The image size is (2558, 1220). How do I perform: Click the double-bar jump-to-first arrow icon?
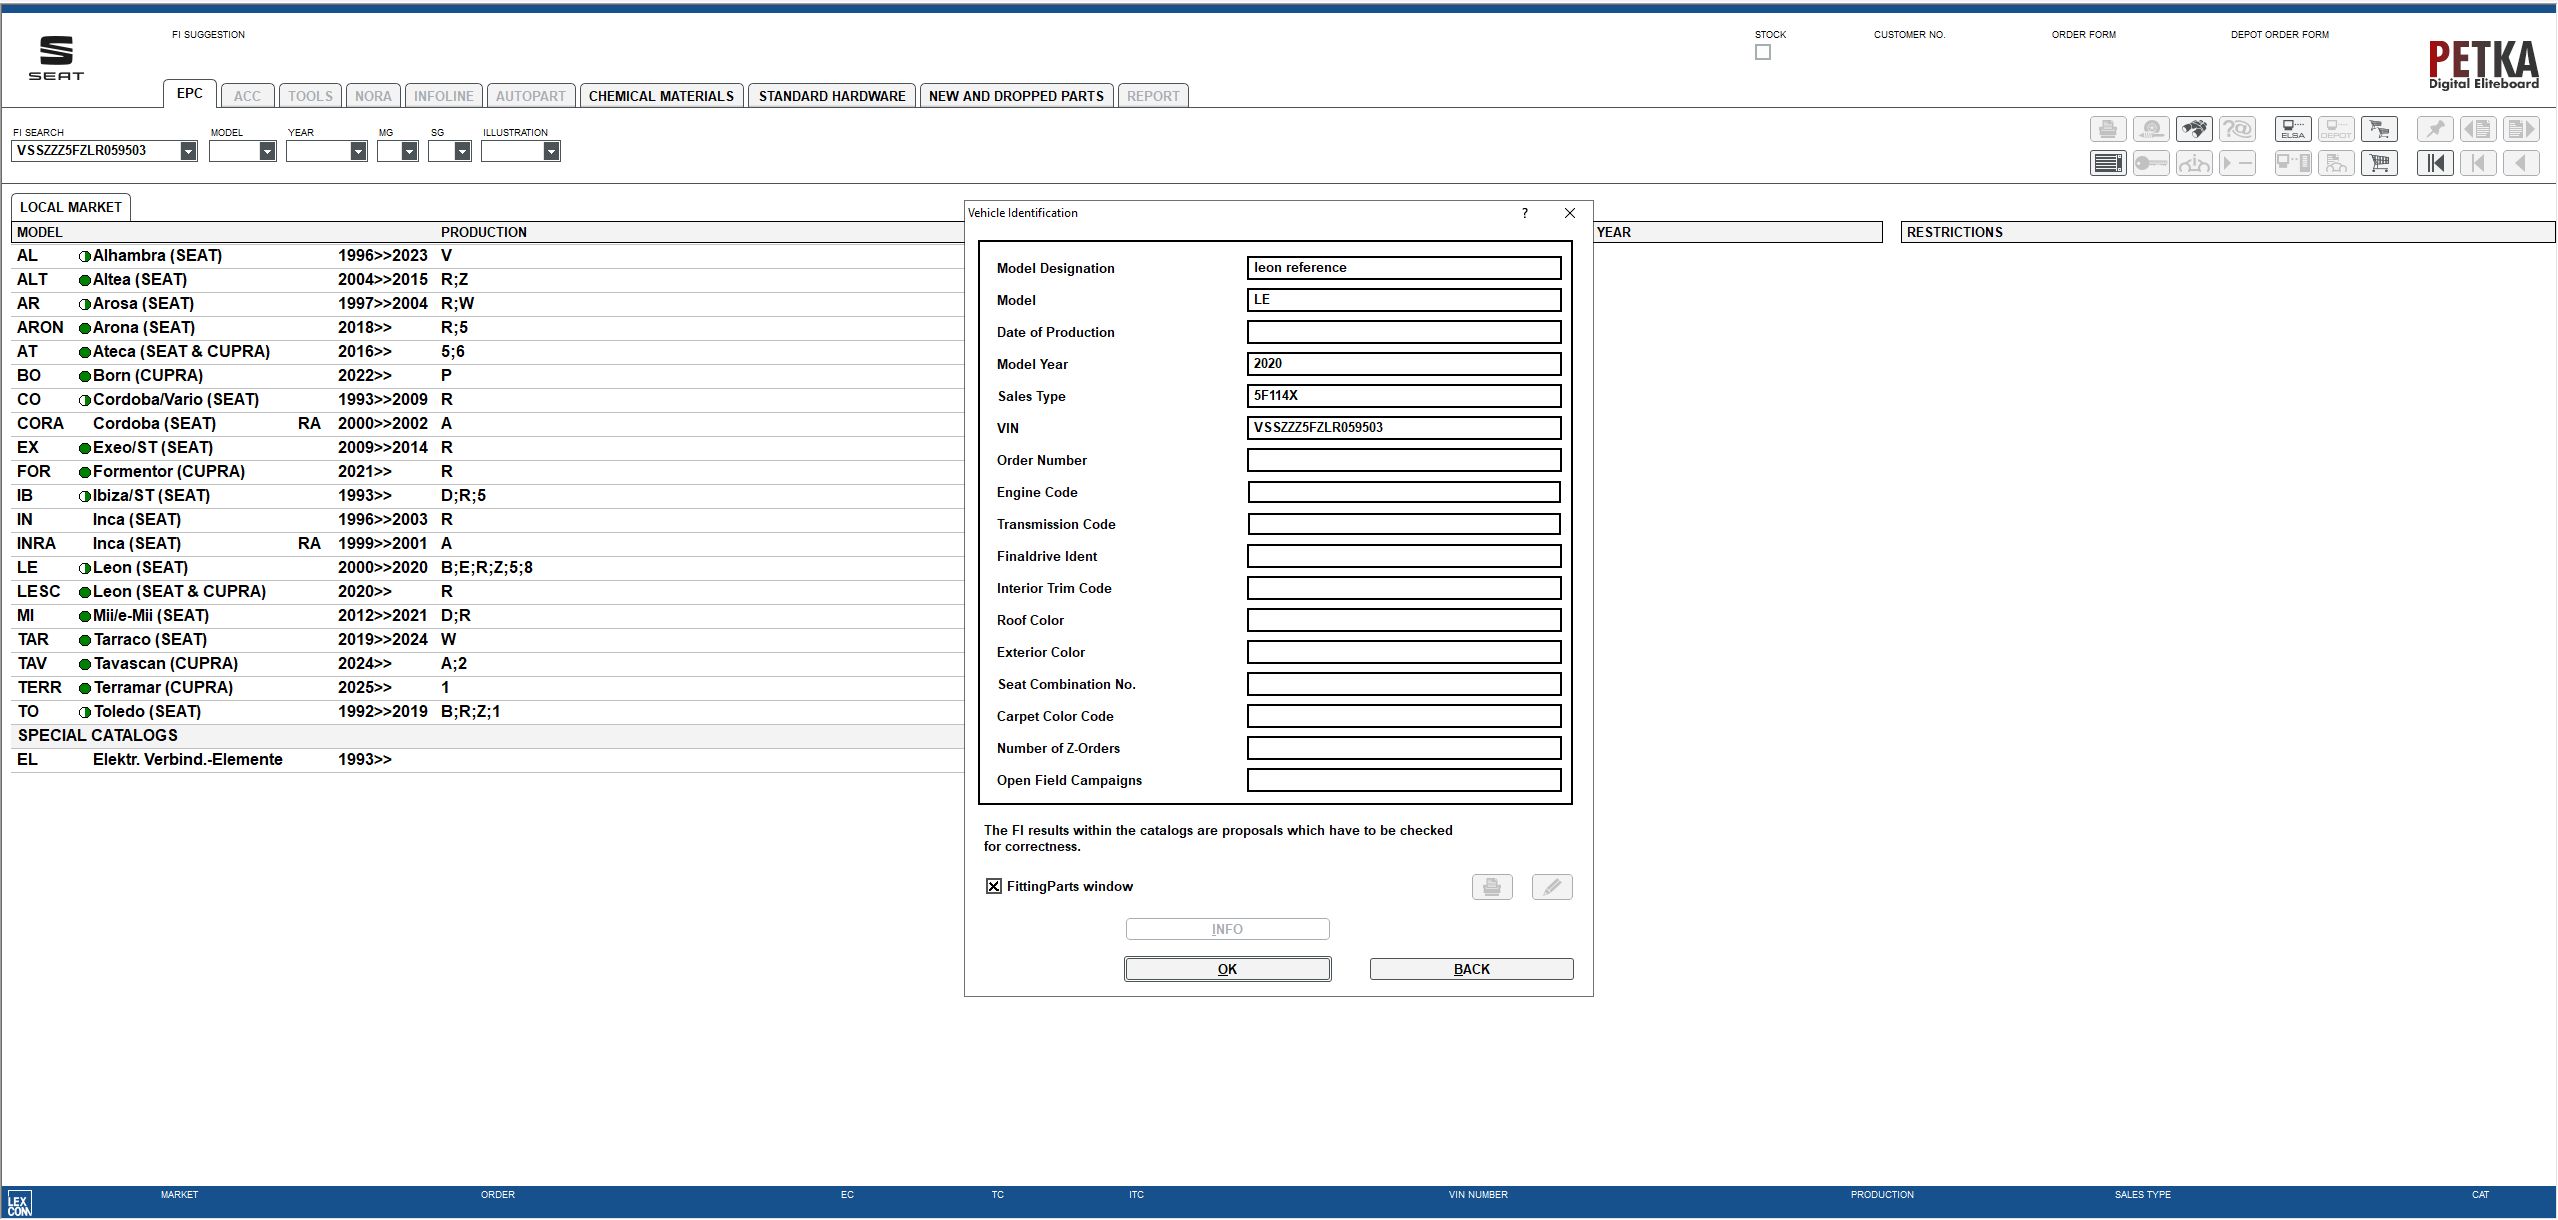pyautogui.click(x=2435, y=163)
